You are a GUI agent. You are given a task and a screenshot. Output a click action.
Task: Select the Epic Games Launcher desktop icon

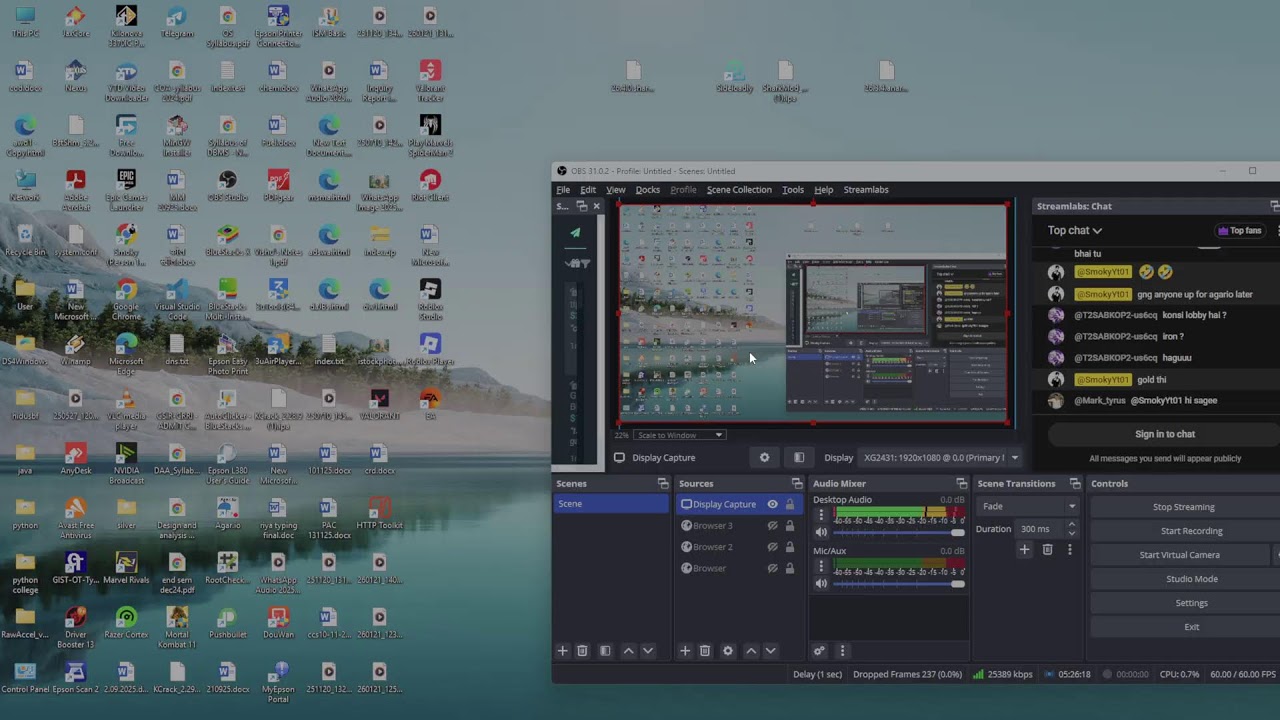click(126, 190)
